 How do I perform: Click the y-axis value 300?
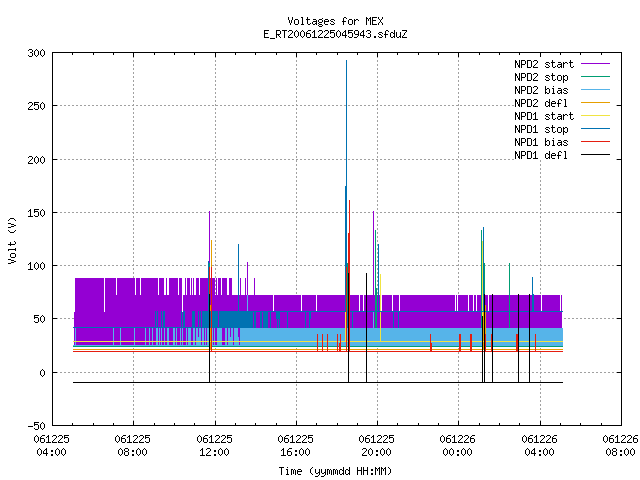click(36, 53)
